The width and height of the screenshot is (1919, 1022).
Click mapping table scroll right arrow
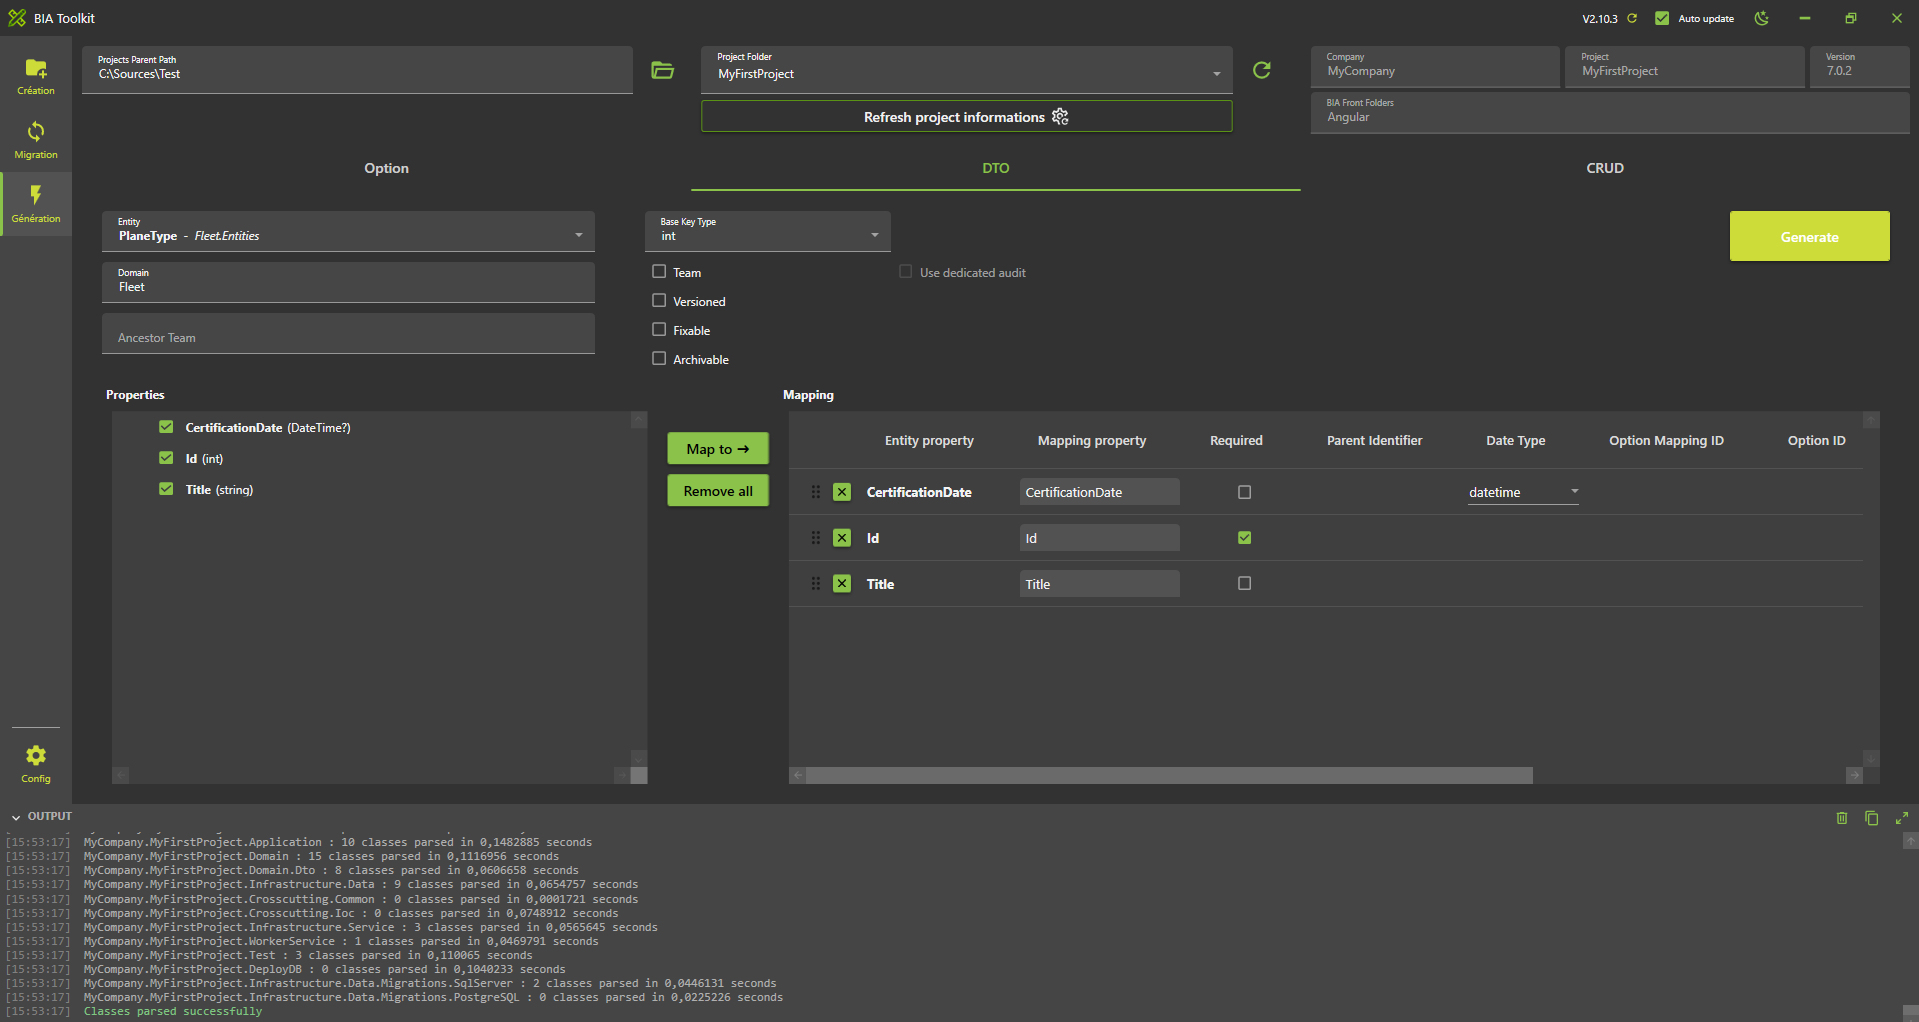1855,776
